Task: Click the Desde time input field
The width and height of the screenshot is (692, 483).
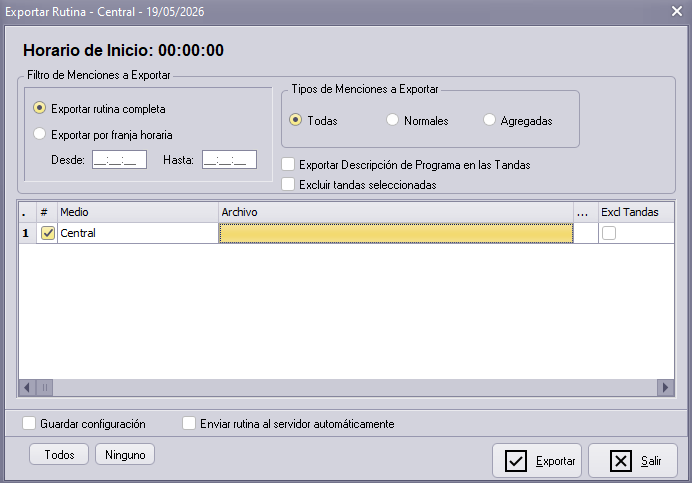Action: click(x=119, y=160)
